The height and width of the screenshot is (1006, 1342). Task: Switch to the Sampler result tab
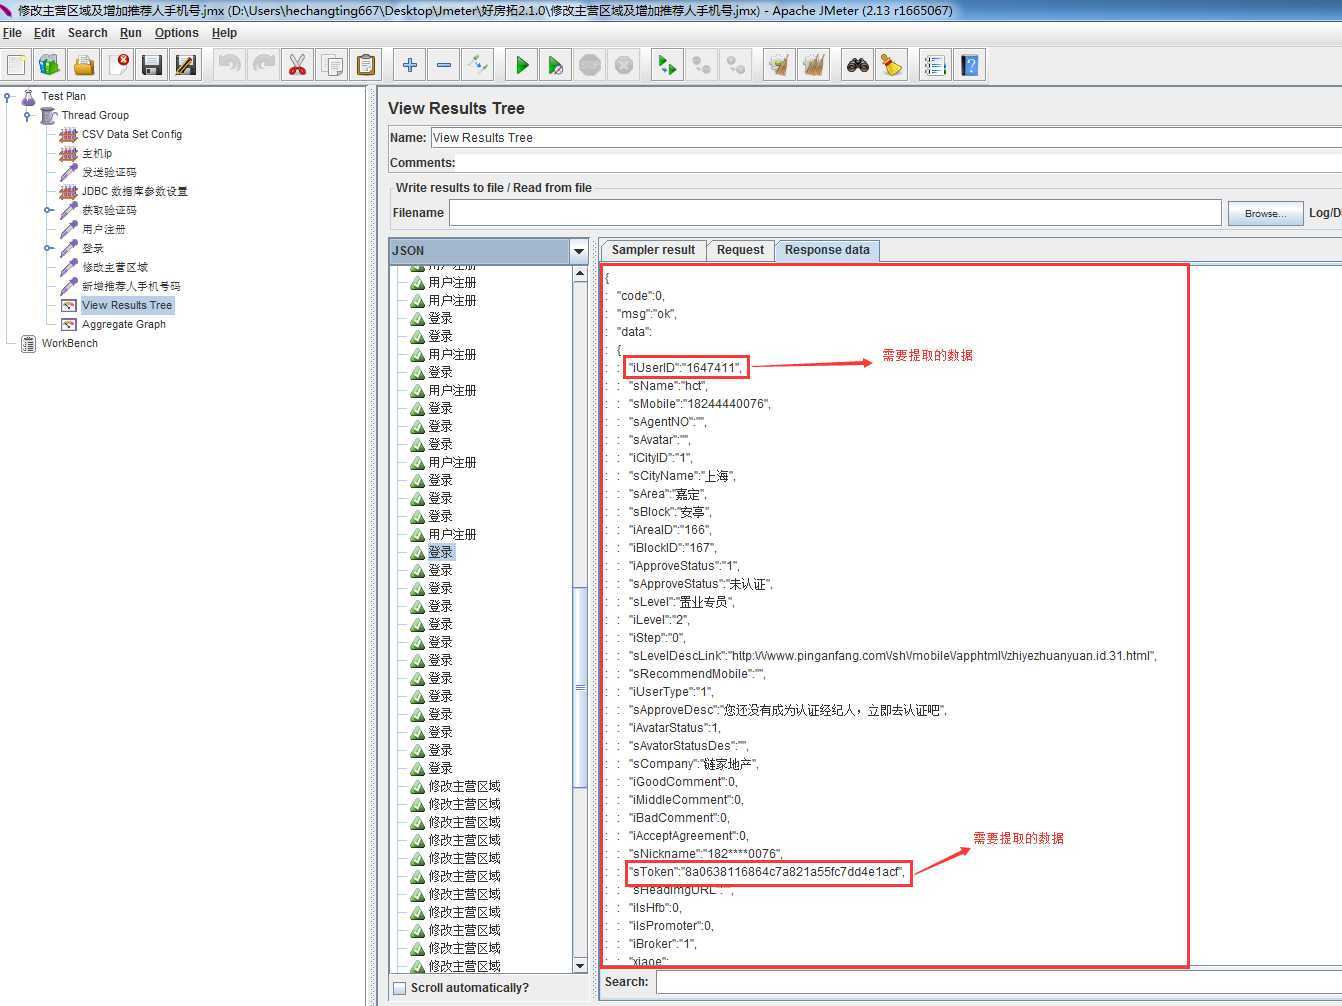tap(653, 250)
